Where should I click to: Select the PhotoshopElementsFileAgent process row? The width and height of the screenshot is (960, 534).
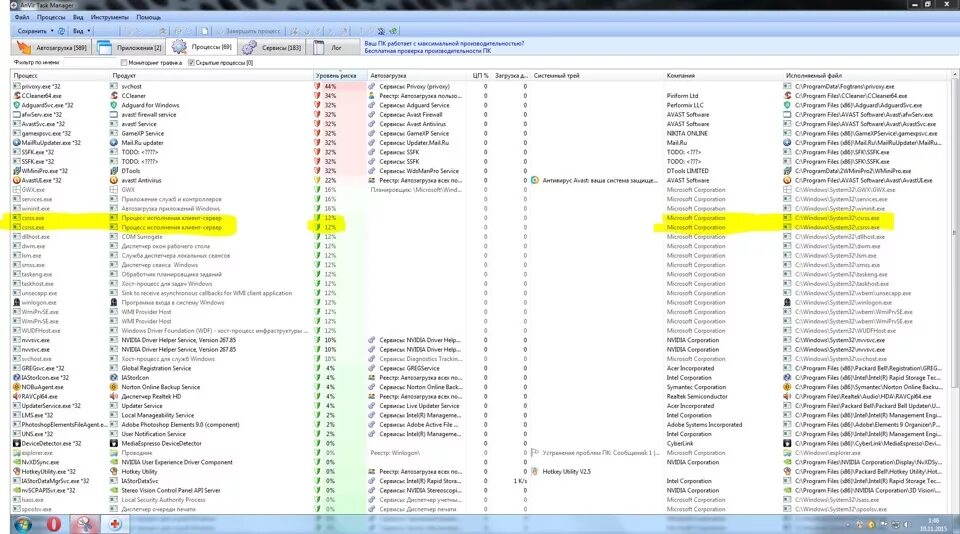pyautogui.click(x=481, y=424)
